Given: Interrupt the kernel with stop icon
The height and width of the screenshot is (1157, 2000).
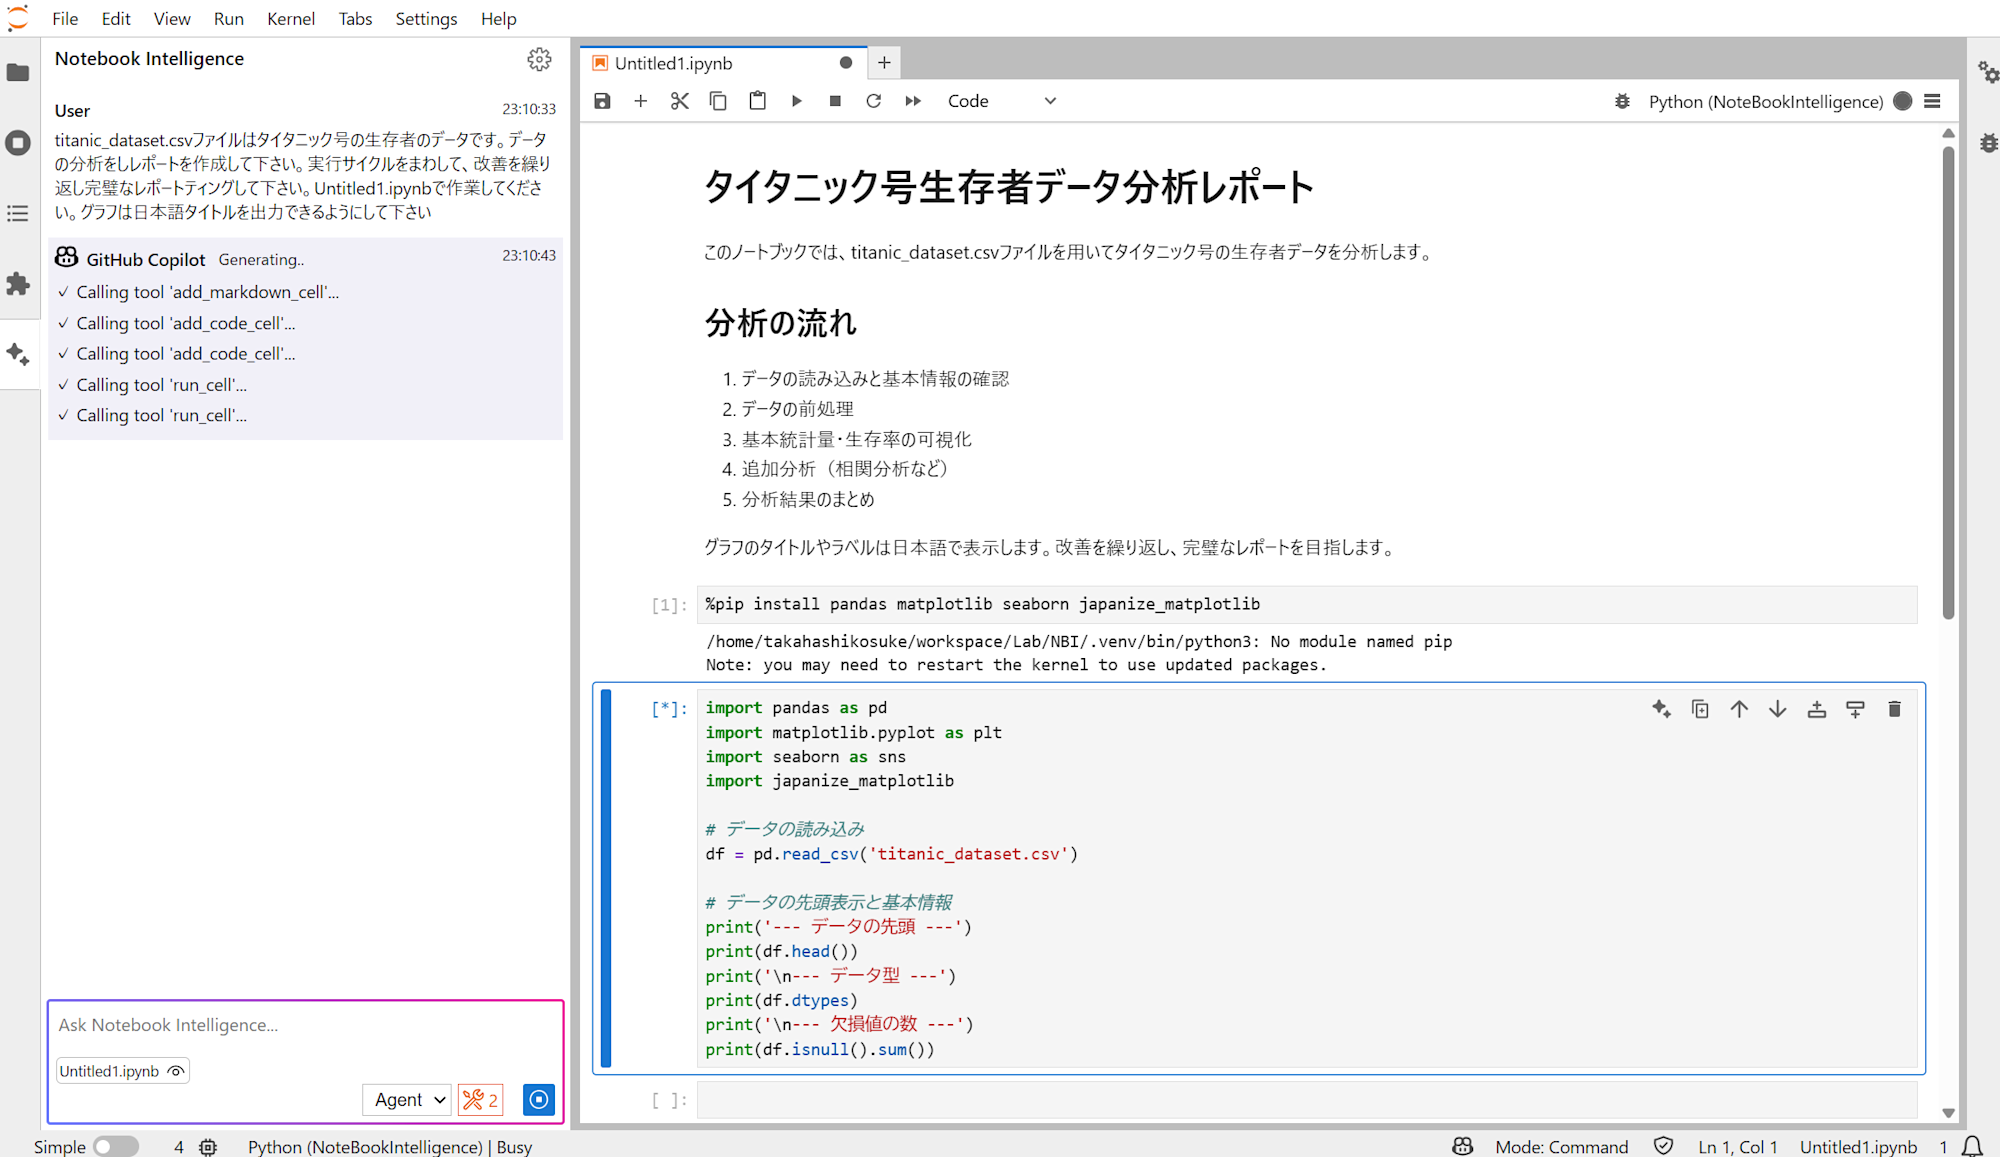Looking at the screenshot, I should coord(835,101).
